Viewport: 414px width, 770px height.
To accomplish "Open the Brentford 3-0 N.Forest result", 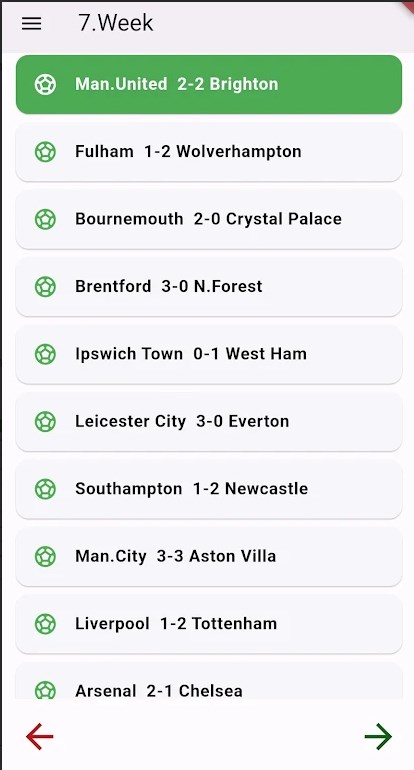I will pos(209,286).
